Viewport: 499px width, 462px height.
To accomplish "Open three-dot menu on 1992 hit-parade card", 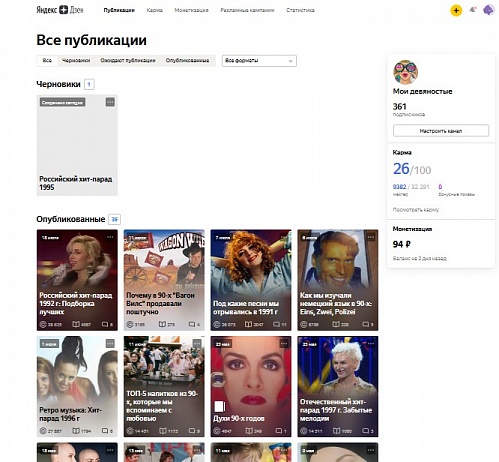I will pyautogui.click(x=110, y=237).
